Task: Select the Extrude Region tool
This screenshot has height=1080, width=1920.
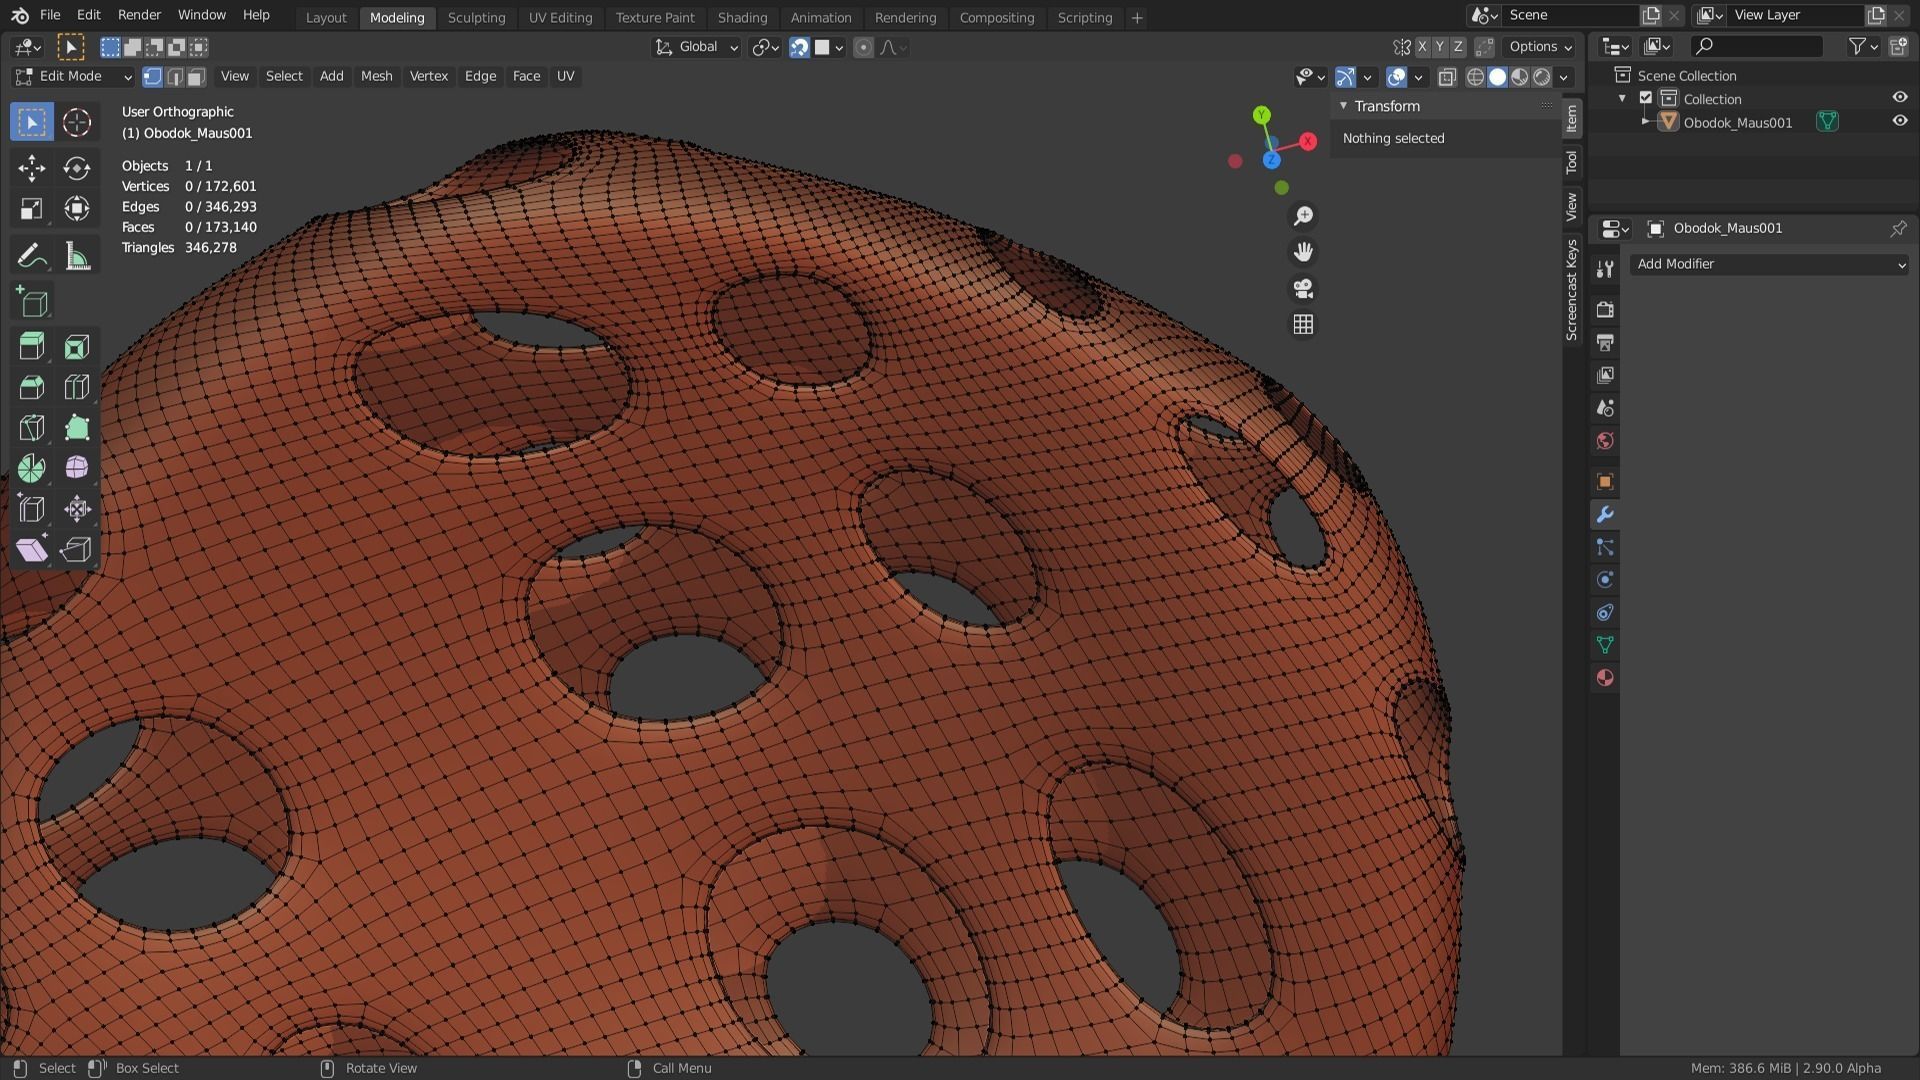Action: 32,347
